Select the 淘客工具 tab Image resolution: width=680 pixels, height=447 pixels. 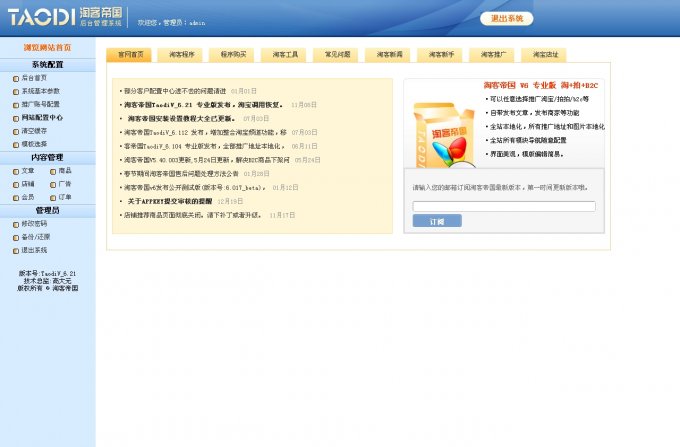tap(284, 55)
